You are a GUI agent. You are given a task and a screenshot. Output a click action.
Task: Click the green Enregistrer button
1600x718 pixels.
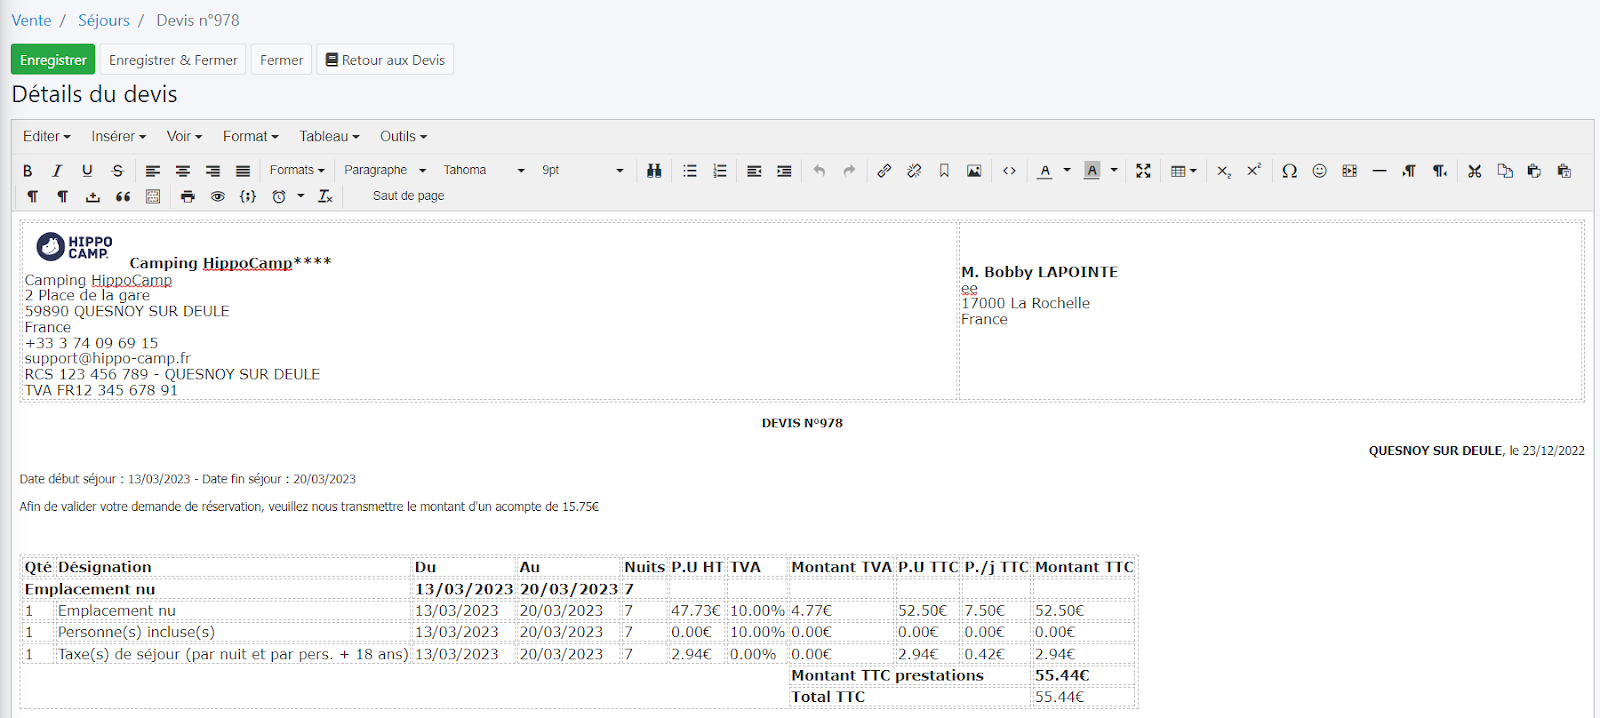click(x=53, y=60)
